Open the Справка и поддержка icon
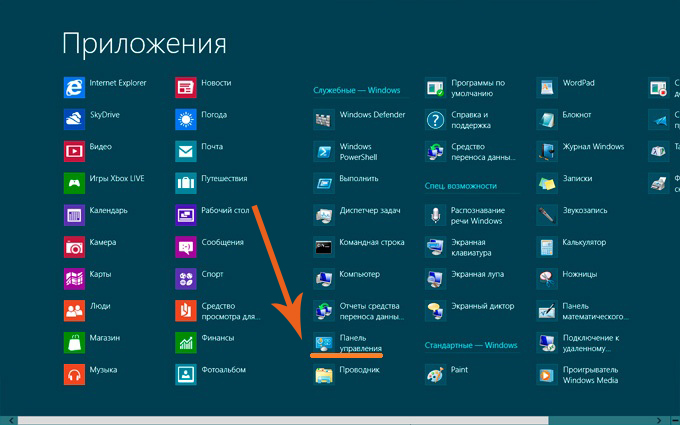Viewport: 680px width, 425px height. point(435,119)
